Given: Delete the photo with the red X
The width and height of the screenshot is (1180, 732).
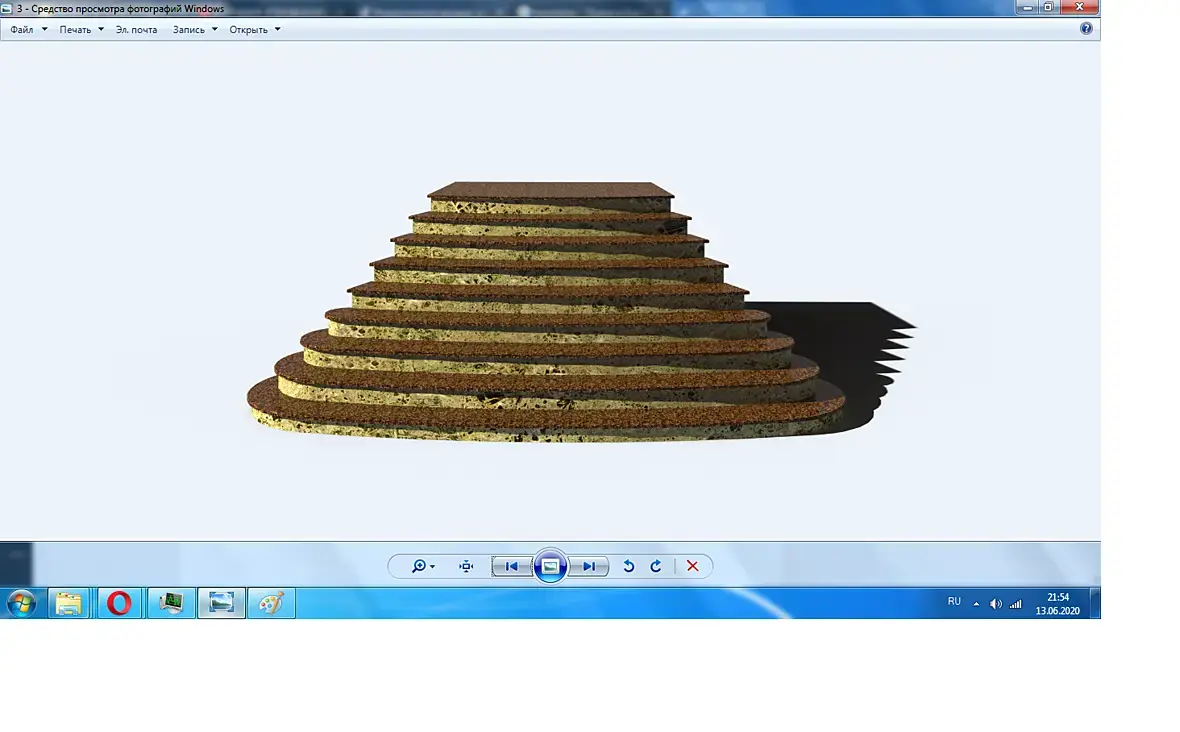Looking at the screenshot, I should 692,566.
